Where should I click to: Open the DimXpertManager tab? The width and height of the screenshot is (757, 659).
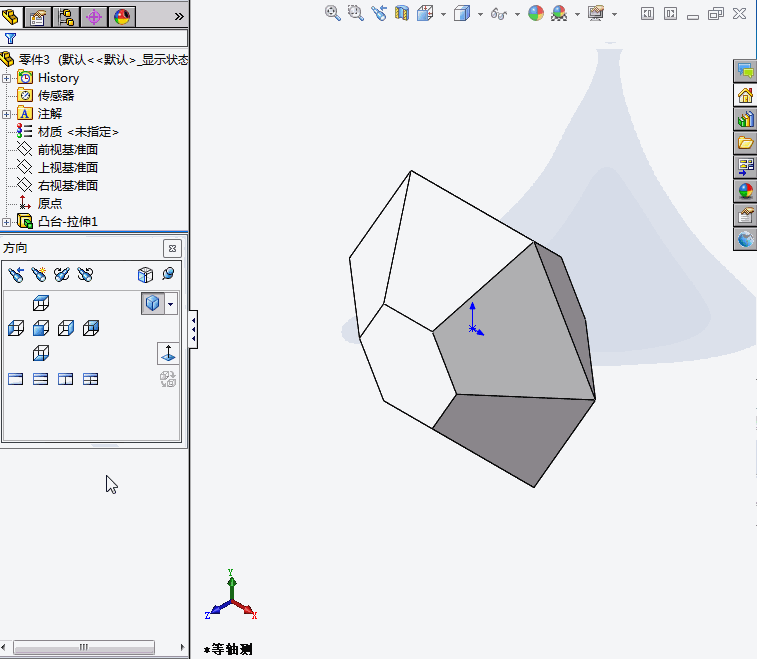coord(94,17)
